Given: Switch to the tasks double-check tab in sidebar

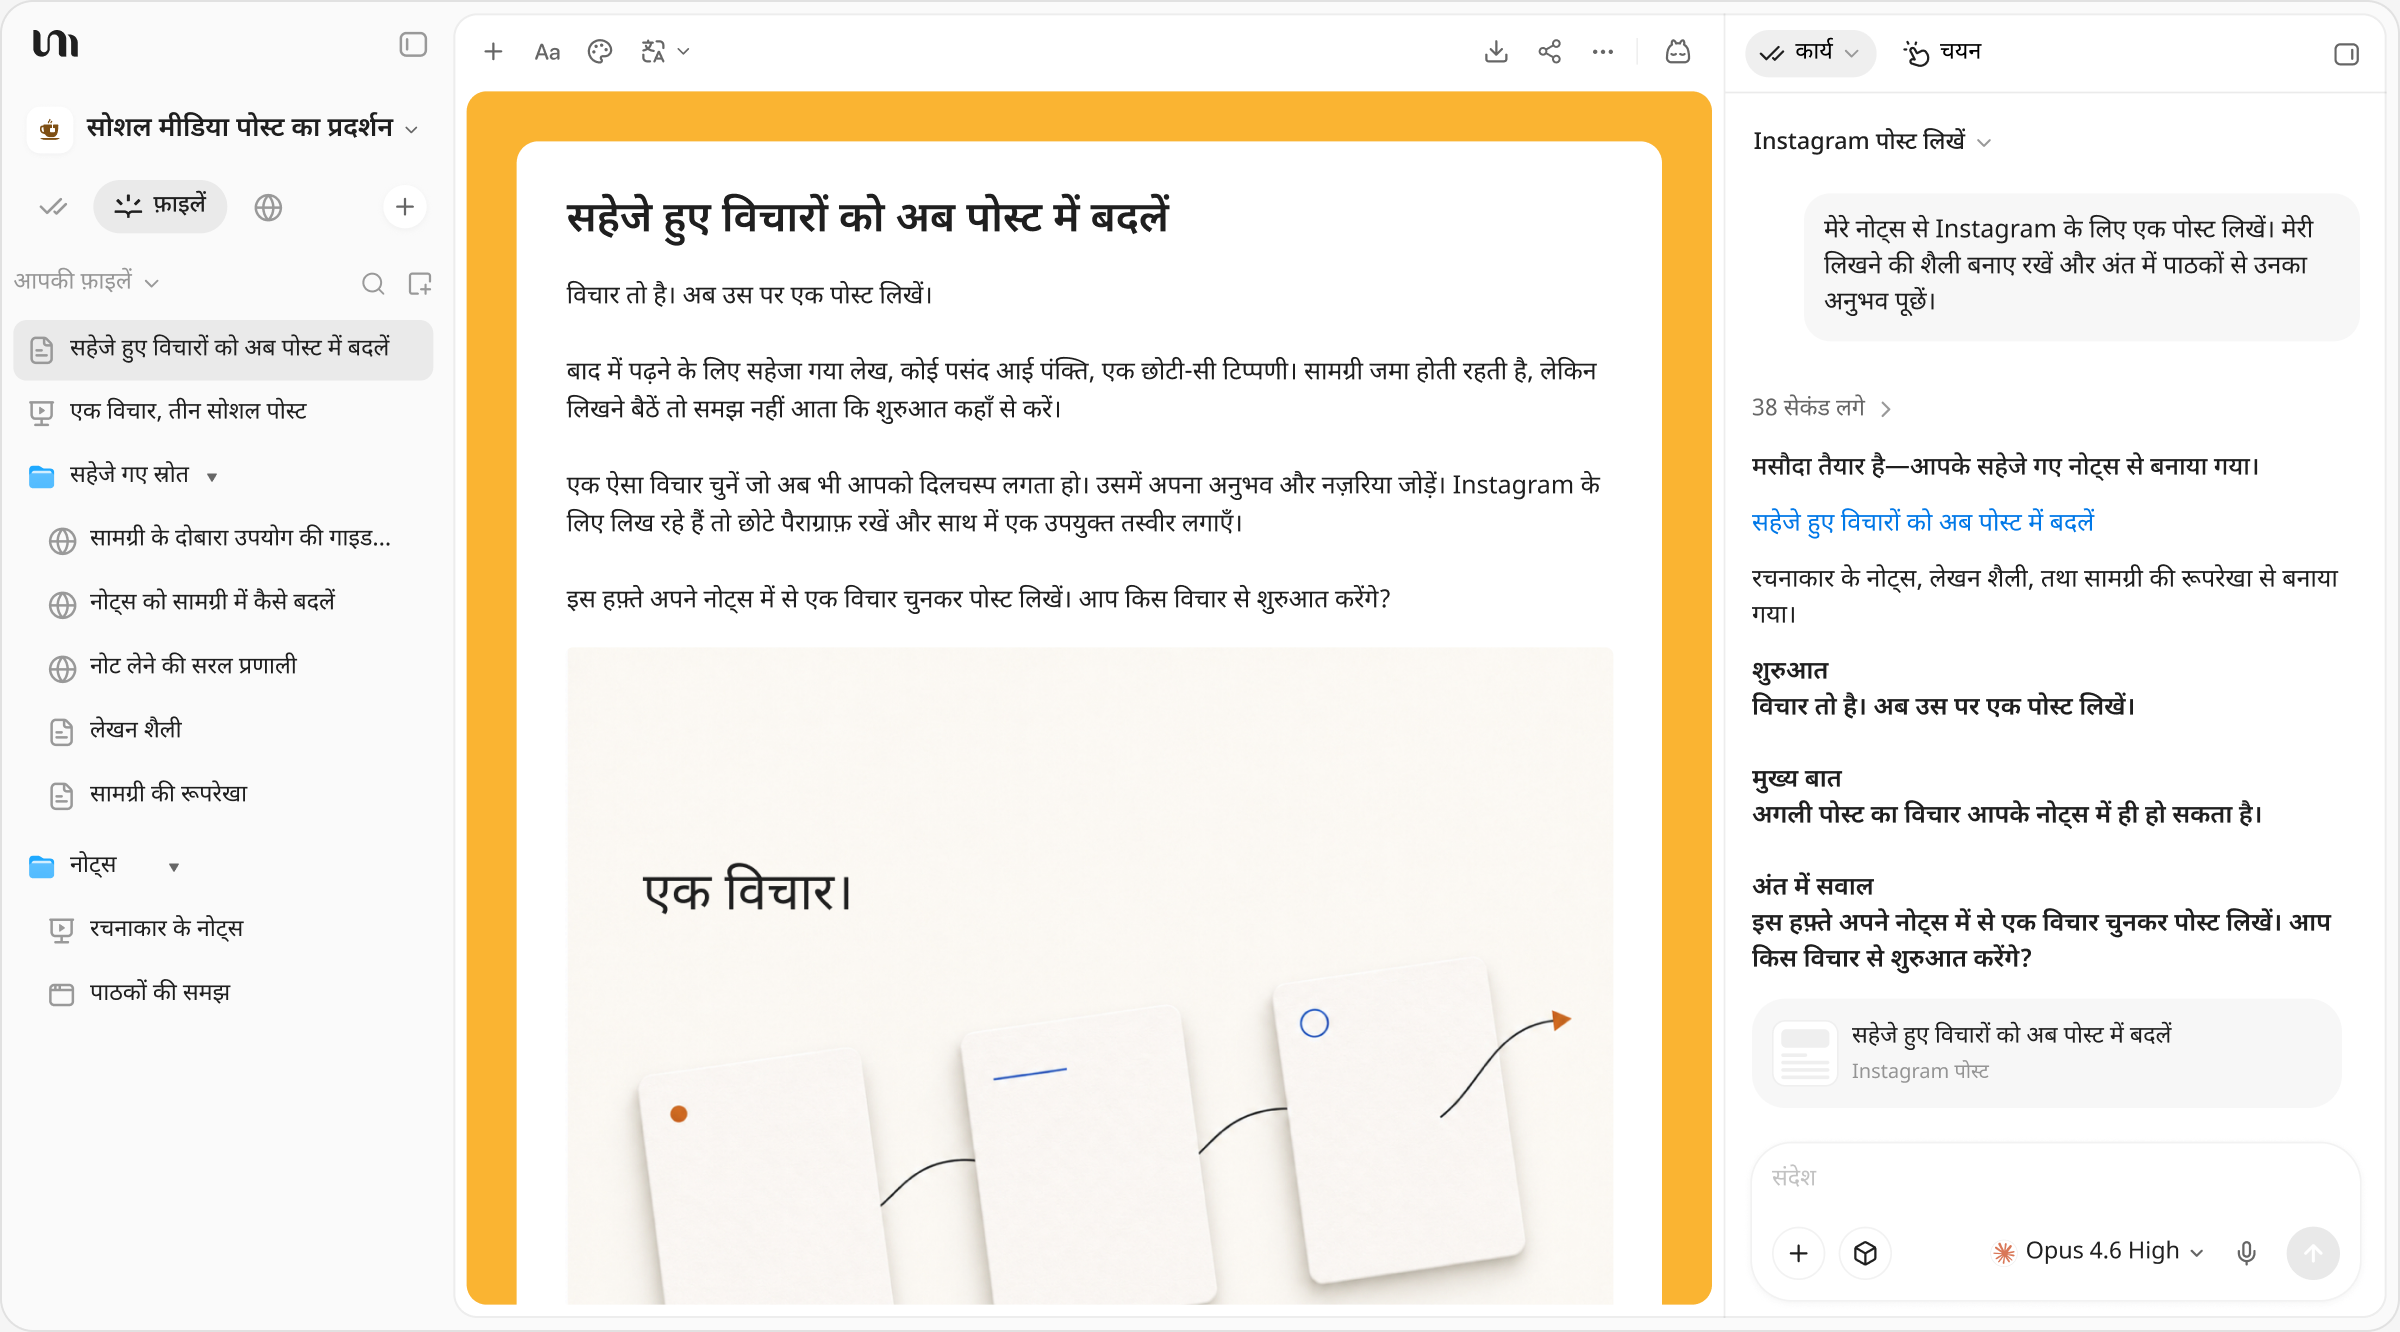Looking at the screenshot, I should (x=53, y=207).
